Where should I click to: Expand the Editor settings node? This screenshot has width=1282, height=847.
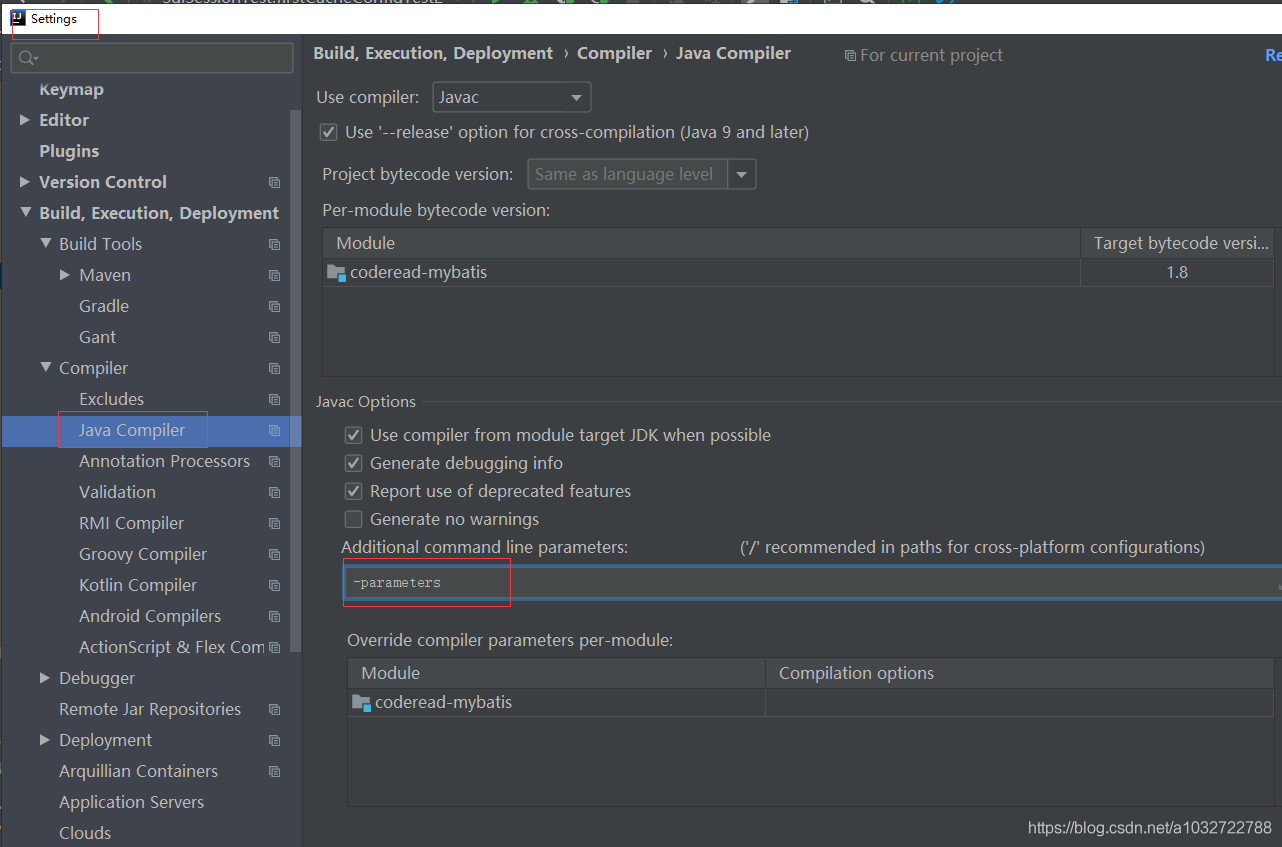tap(24, 120)
